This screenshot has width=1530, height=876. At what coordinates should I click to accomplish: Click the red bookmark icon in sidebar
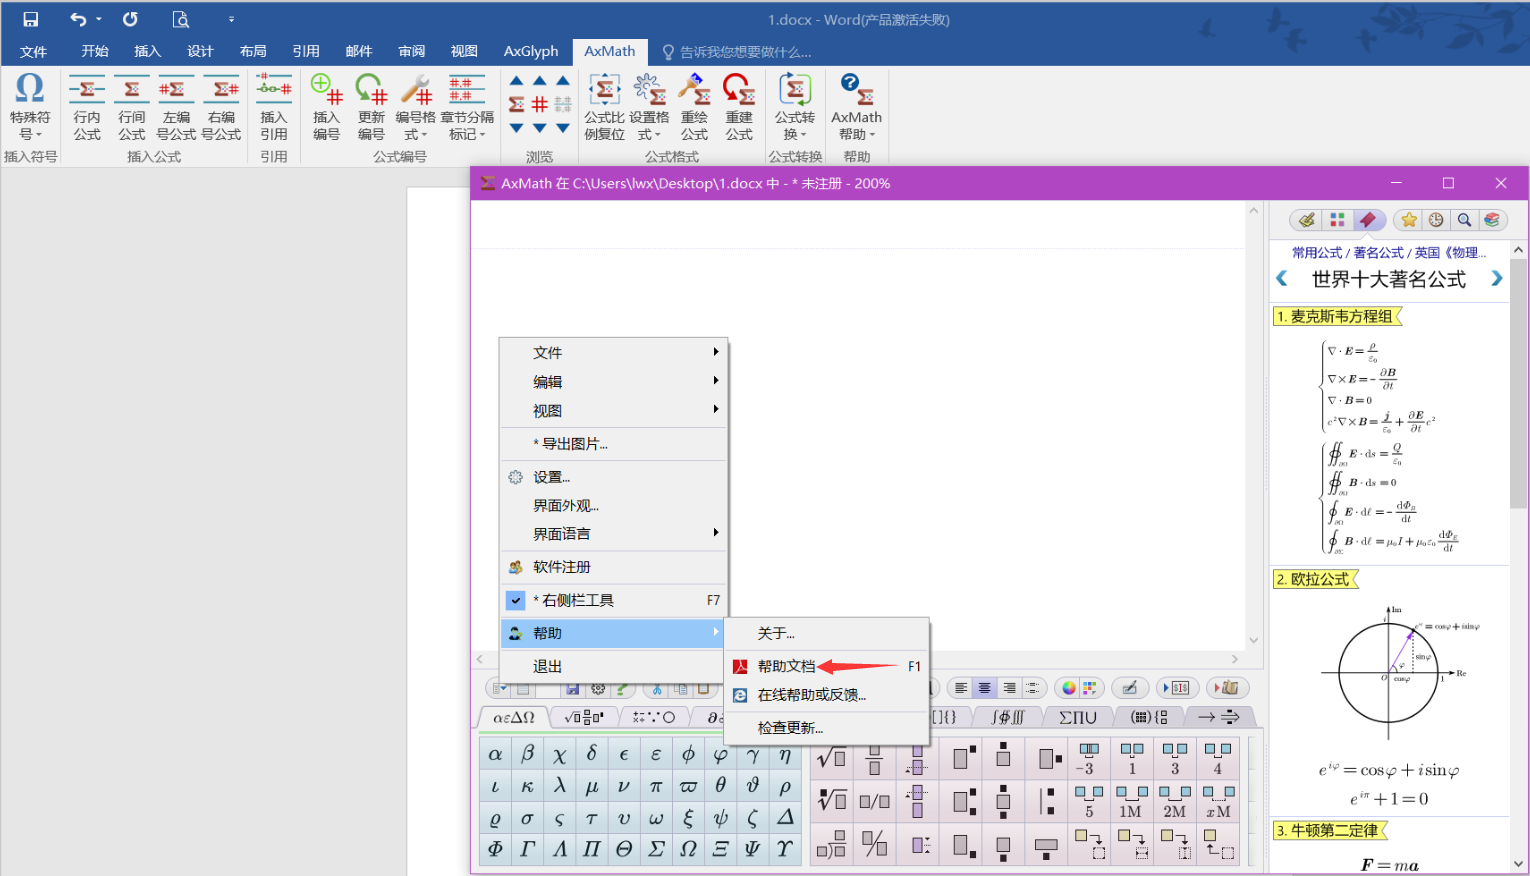click(1367, 220)
